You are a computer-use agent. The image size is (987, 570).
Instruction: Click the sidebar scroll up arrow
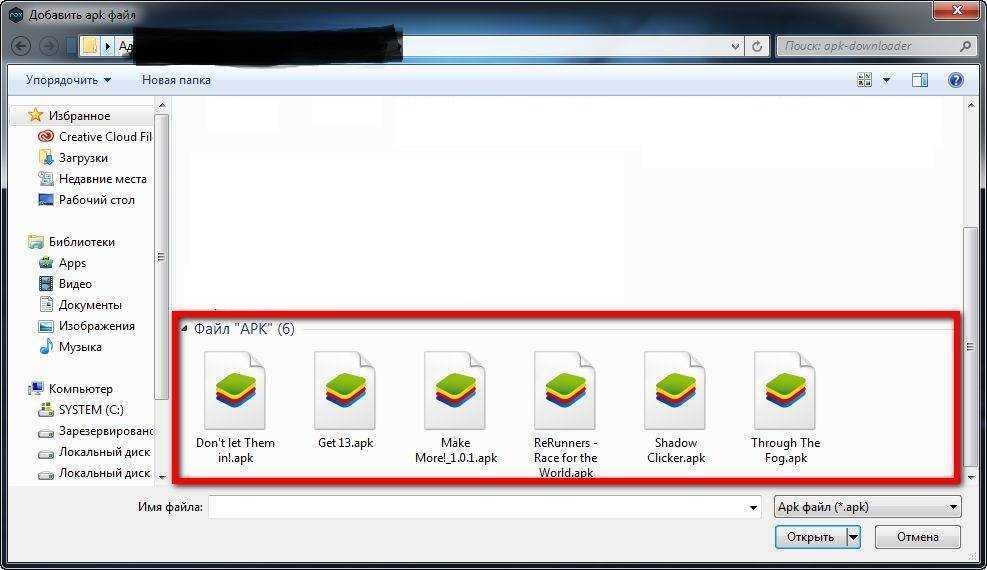(161, 105)
